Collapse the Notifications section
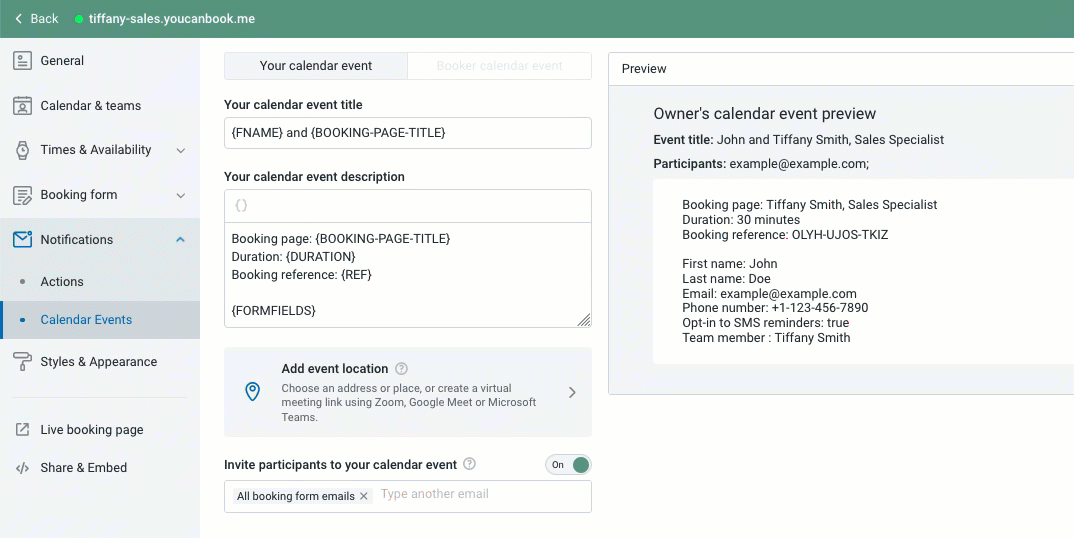Image resolution: width=1074 pixels, height=538 pixels. pos(181,240)
